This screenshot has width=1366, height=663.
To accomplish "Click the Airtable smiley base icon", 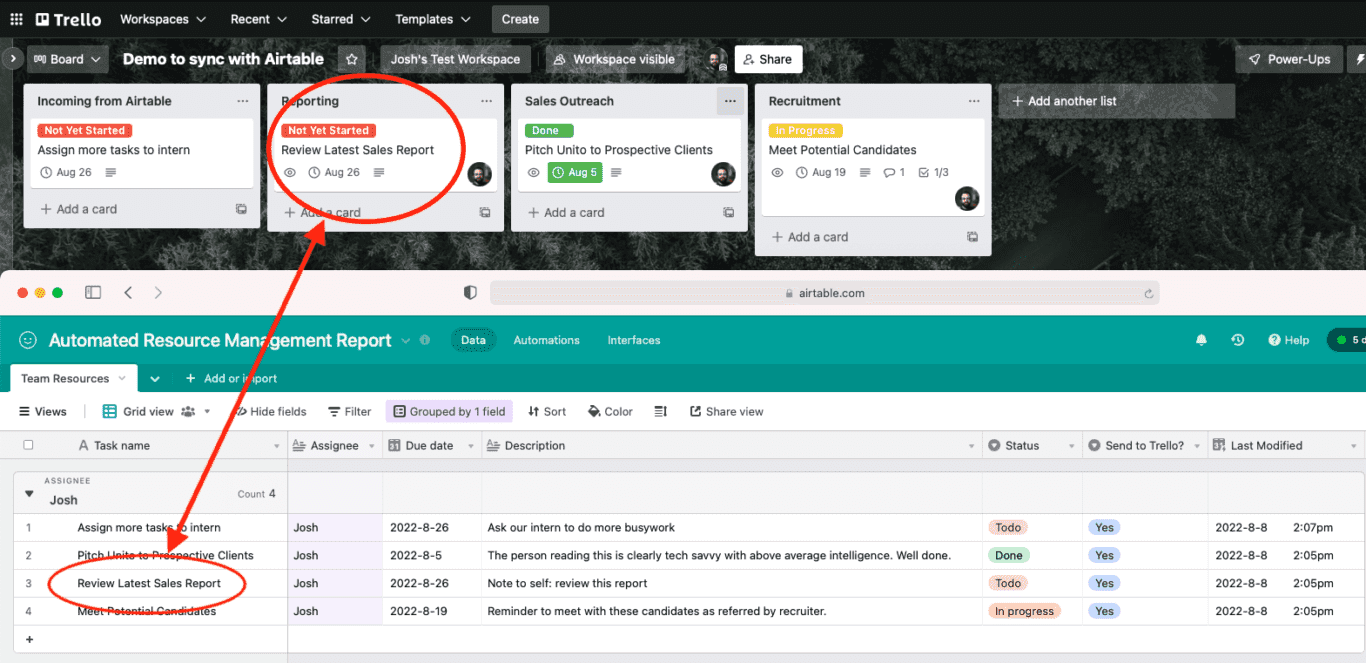I will tap(28, 340).
